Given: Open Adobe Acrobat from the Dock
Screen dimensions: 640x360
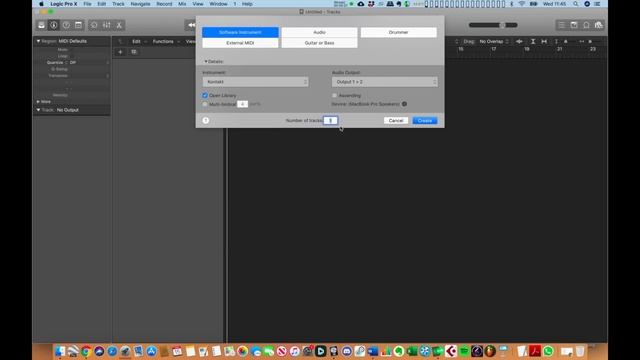Looking at the screenshot, I should (535, 351).
